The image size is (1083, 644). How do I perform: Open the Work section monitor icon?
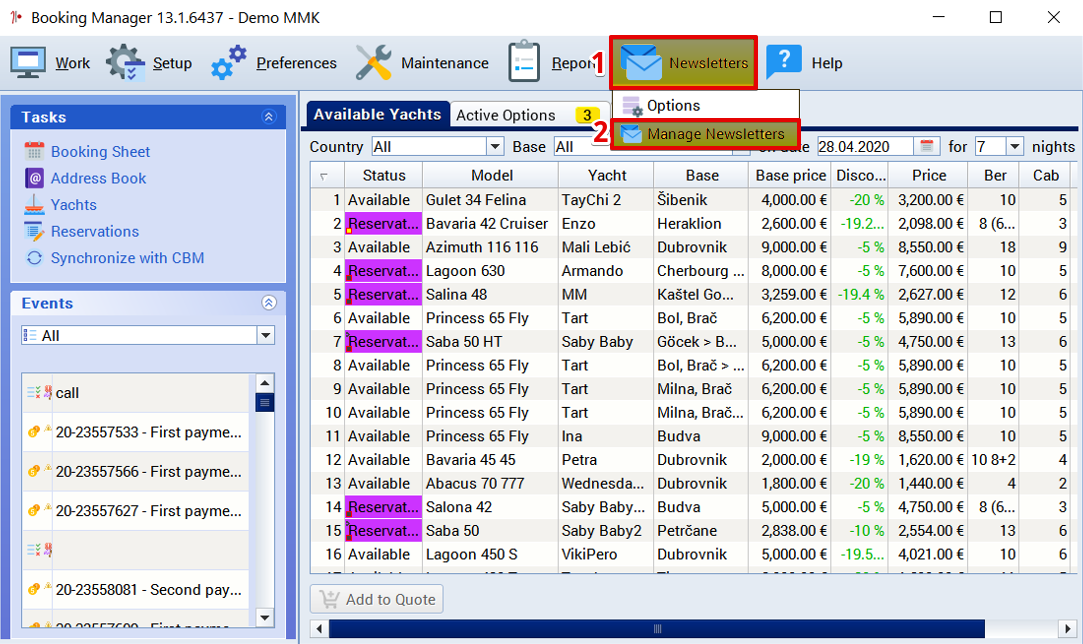pos(28,63)
